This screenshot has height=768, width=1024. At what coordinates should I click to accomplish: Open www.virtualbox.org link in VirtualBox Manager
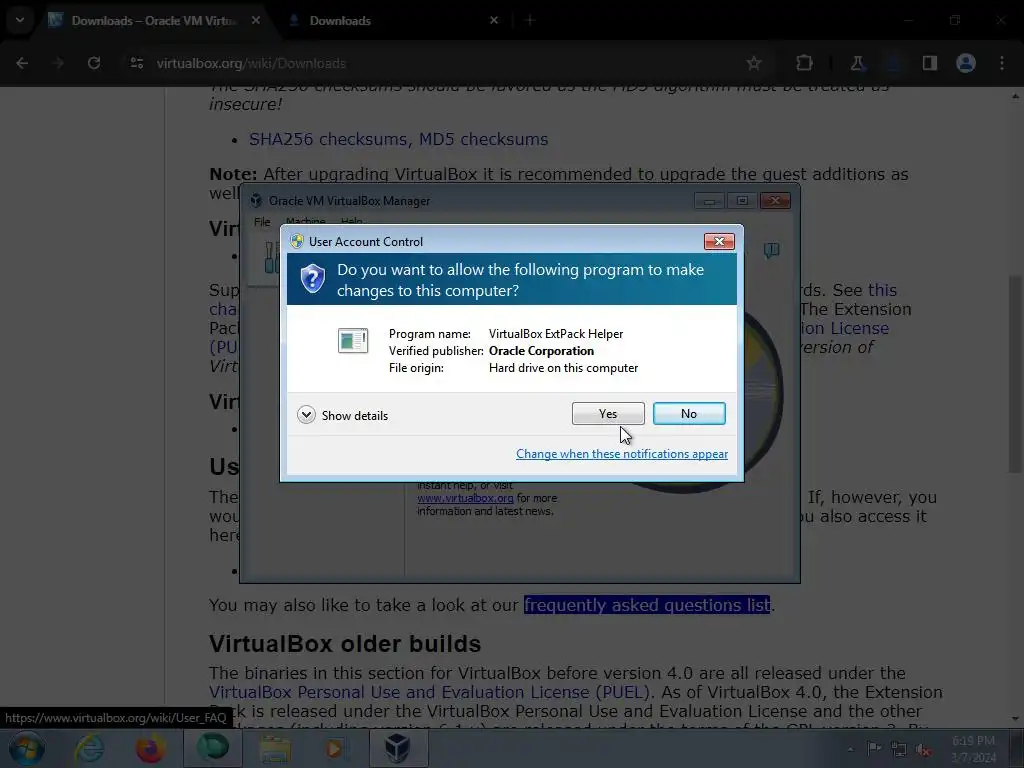465,498
